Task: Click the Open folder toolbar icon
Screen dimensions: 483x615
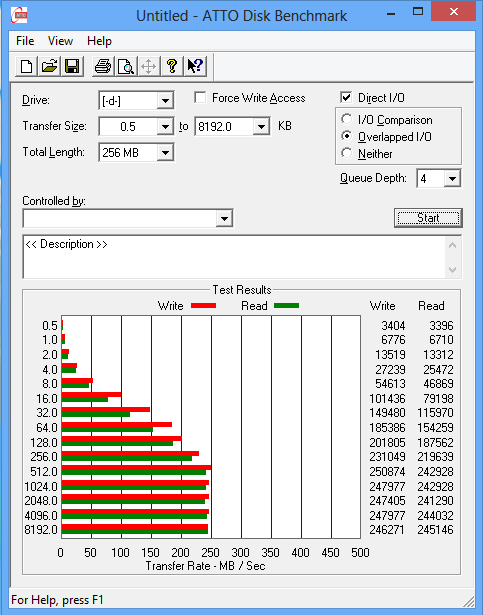Action: click(x=49, y=66)
